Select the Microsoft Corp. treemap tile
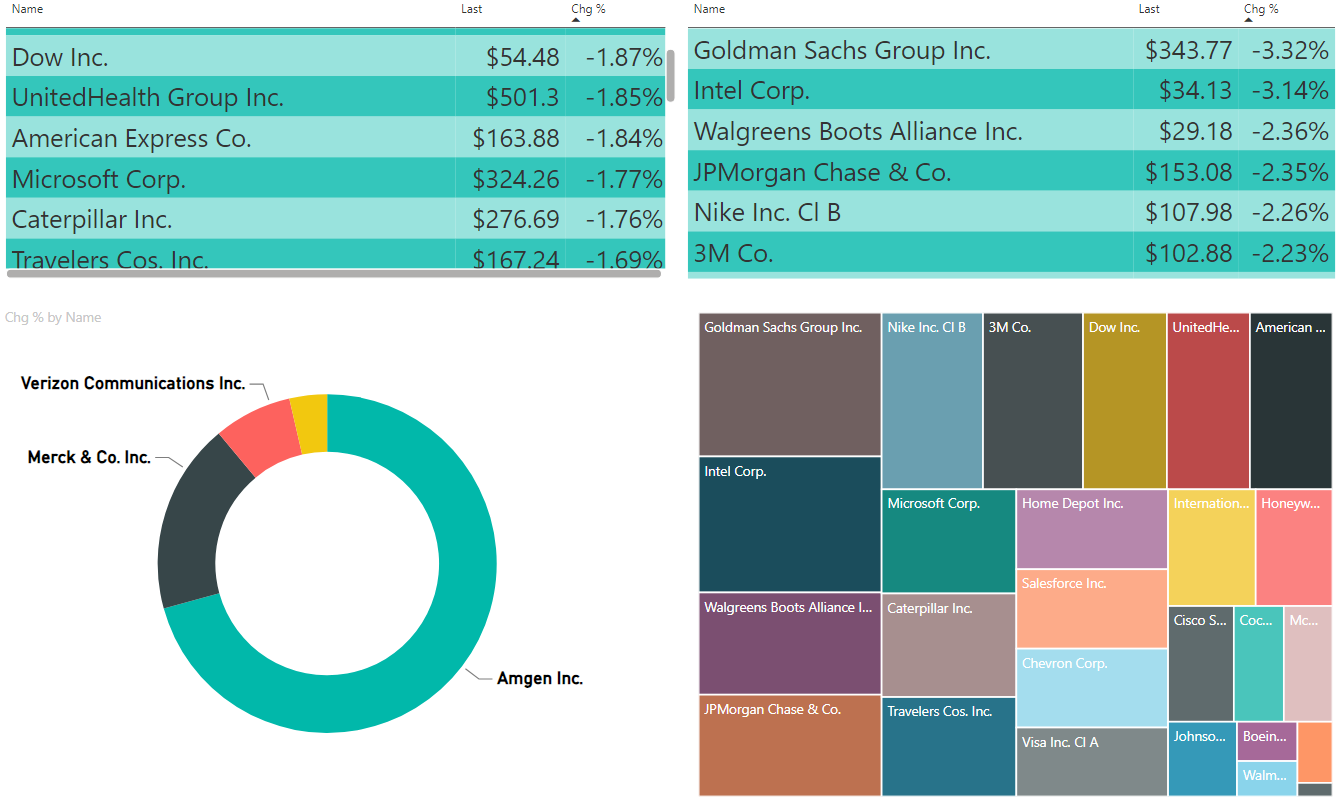 [x=949, y=541]
